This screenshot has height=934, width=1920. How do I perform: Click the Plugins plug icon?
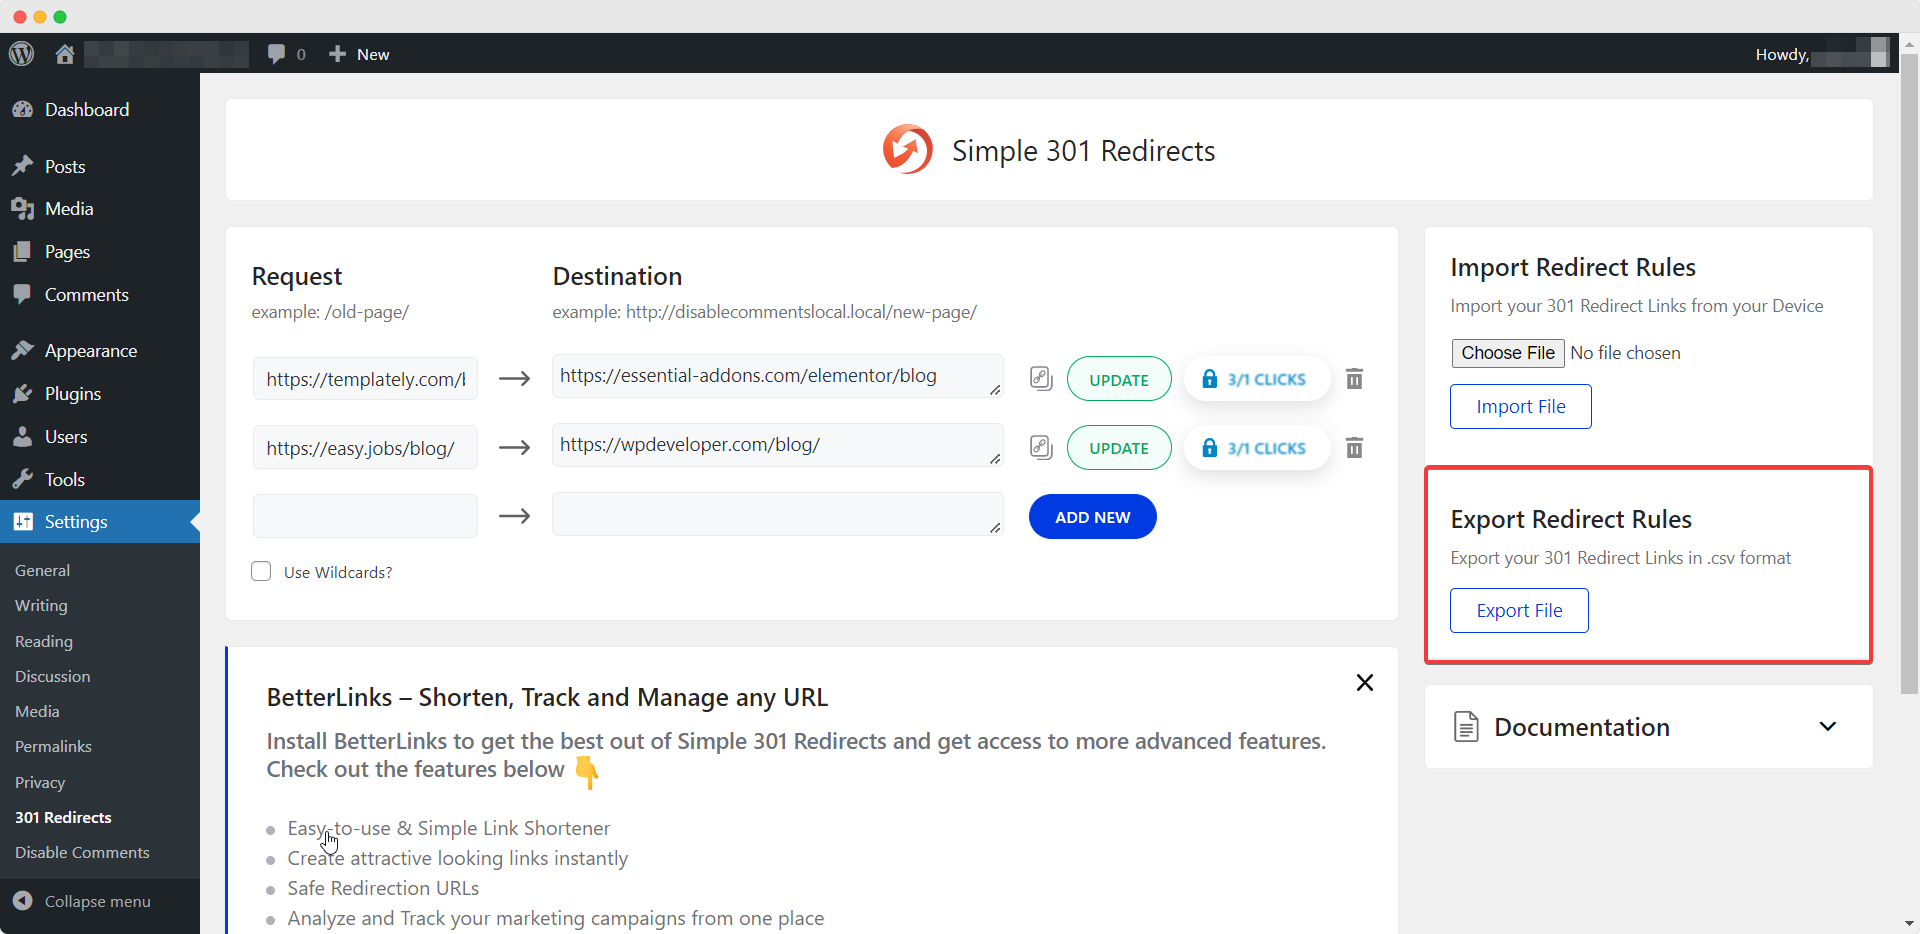22,394
